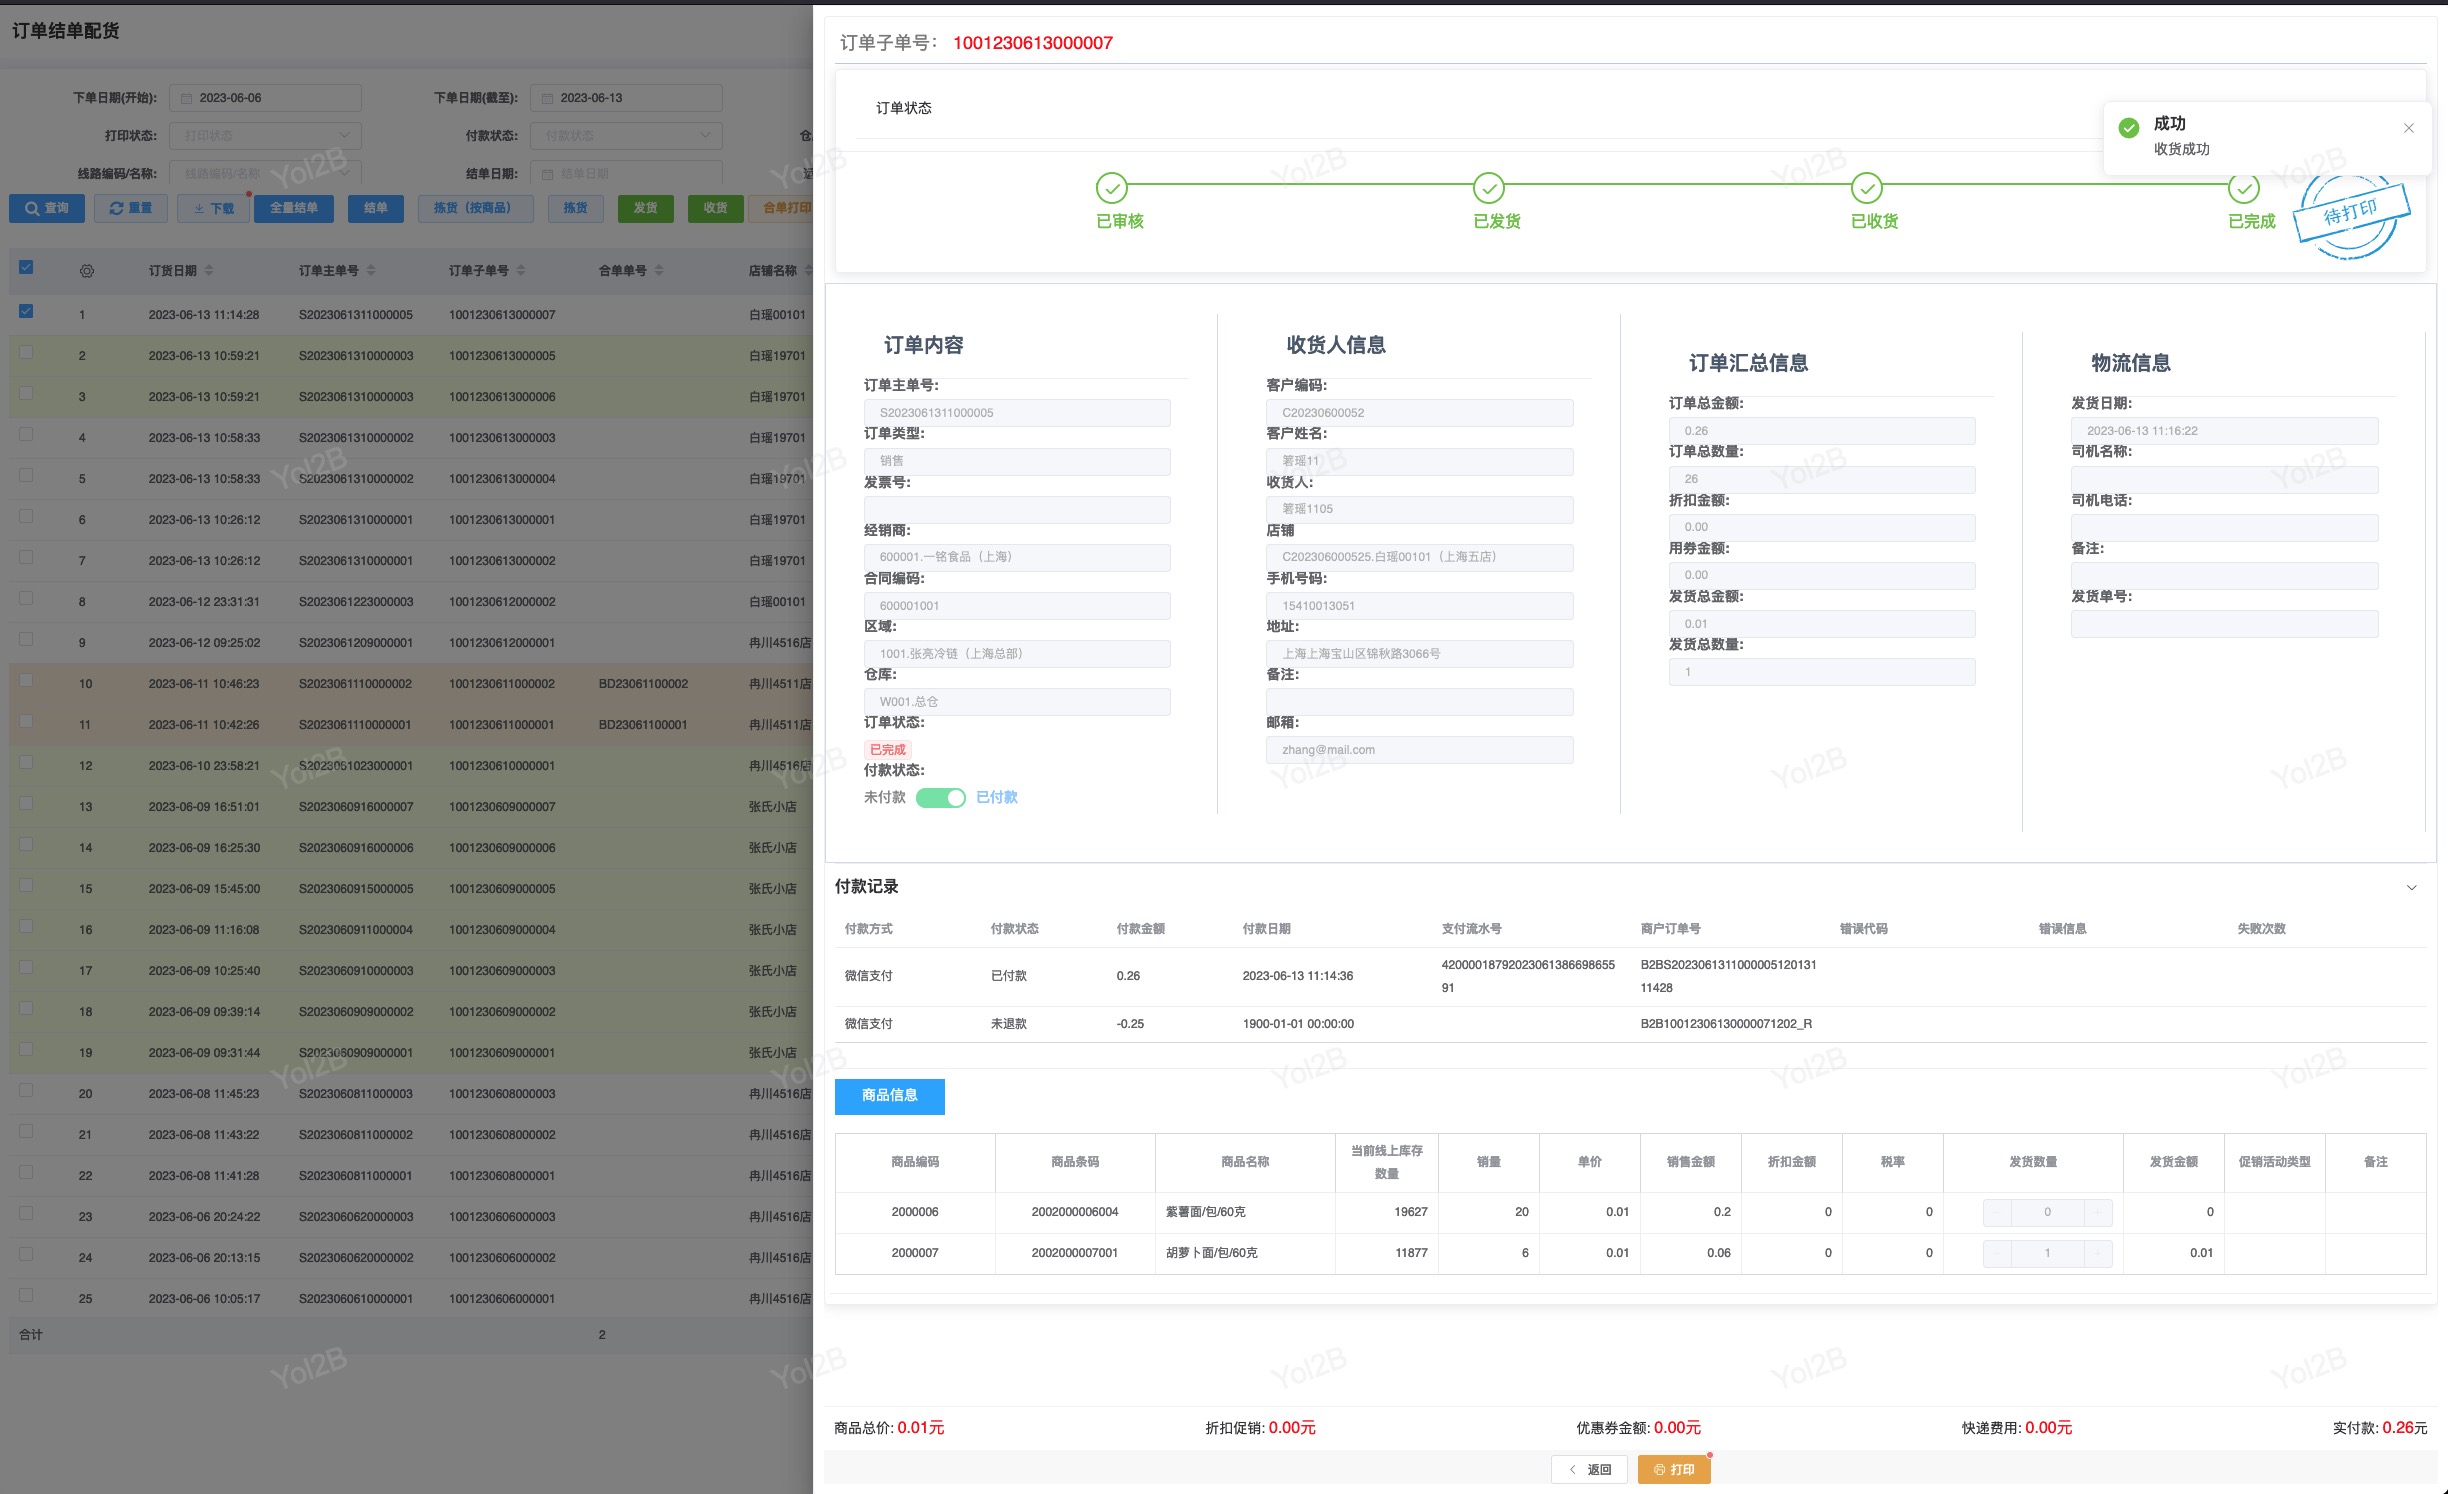Collapse the 付款记录 section chevron
This screenshot has height=1494, width=2448.
2411,887
